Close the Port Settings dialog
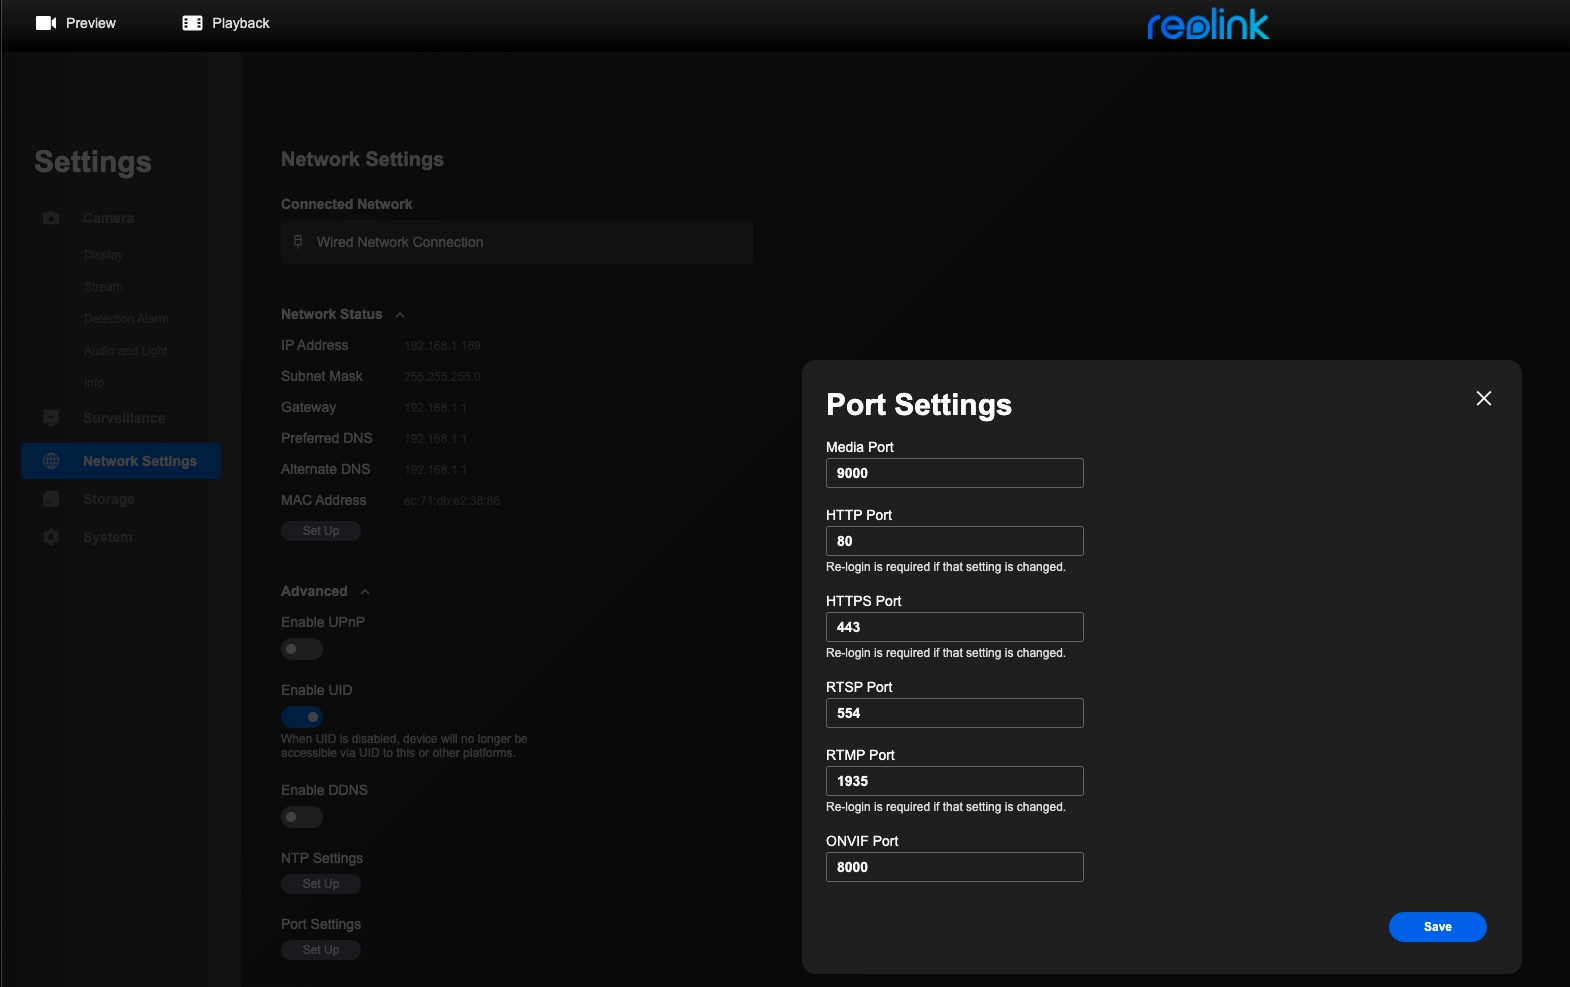 (x=1484, y=398)
